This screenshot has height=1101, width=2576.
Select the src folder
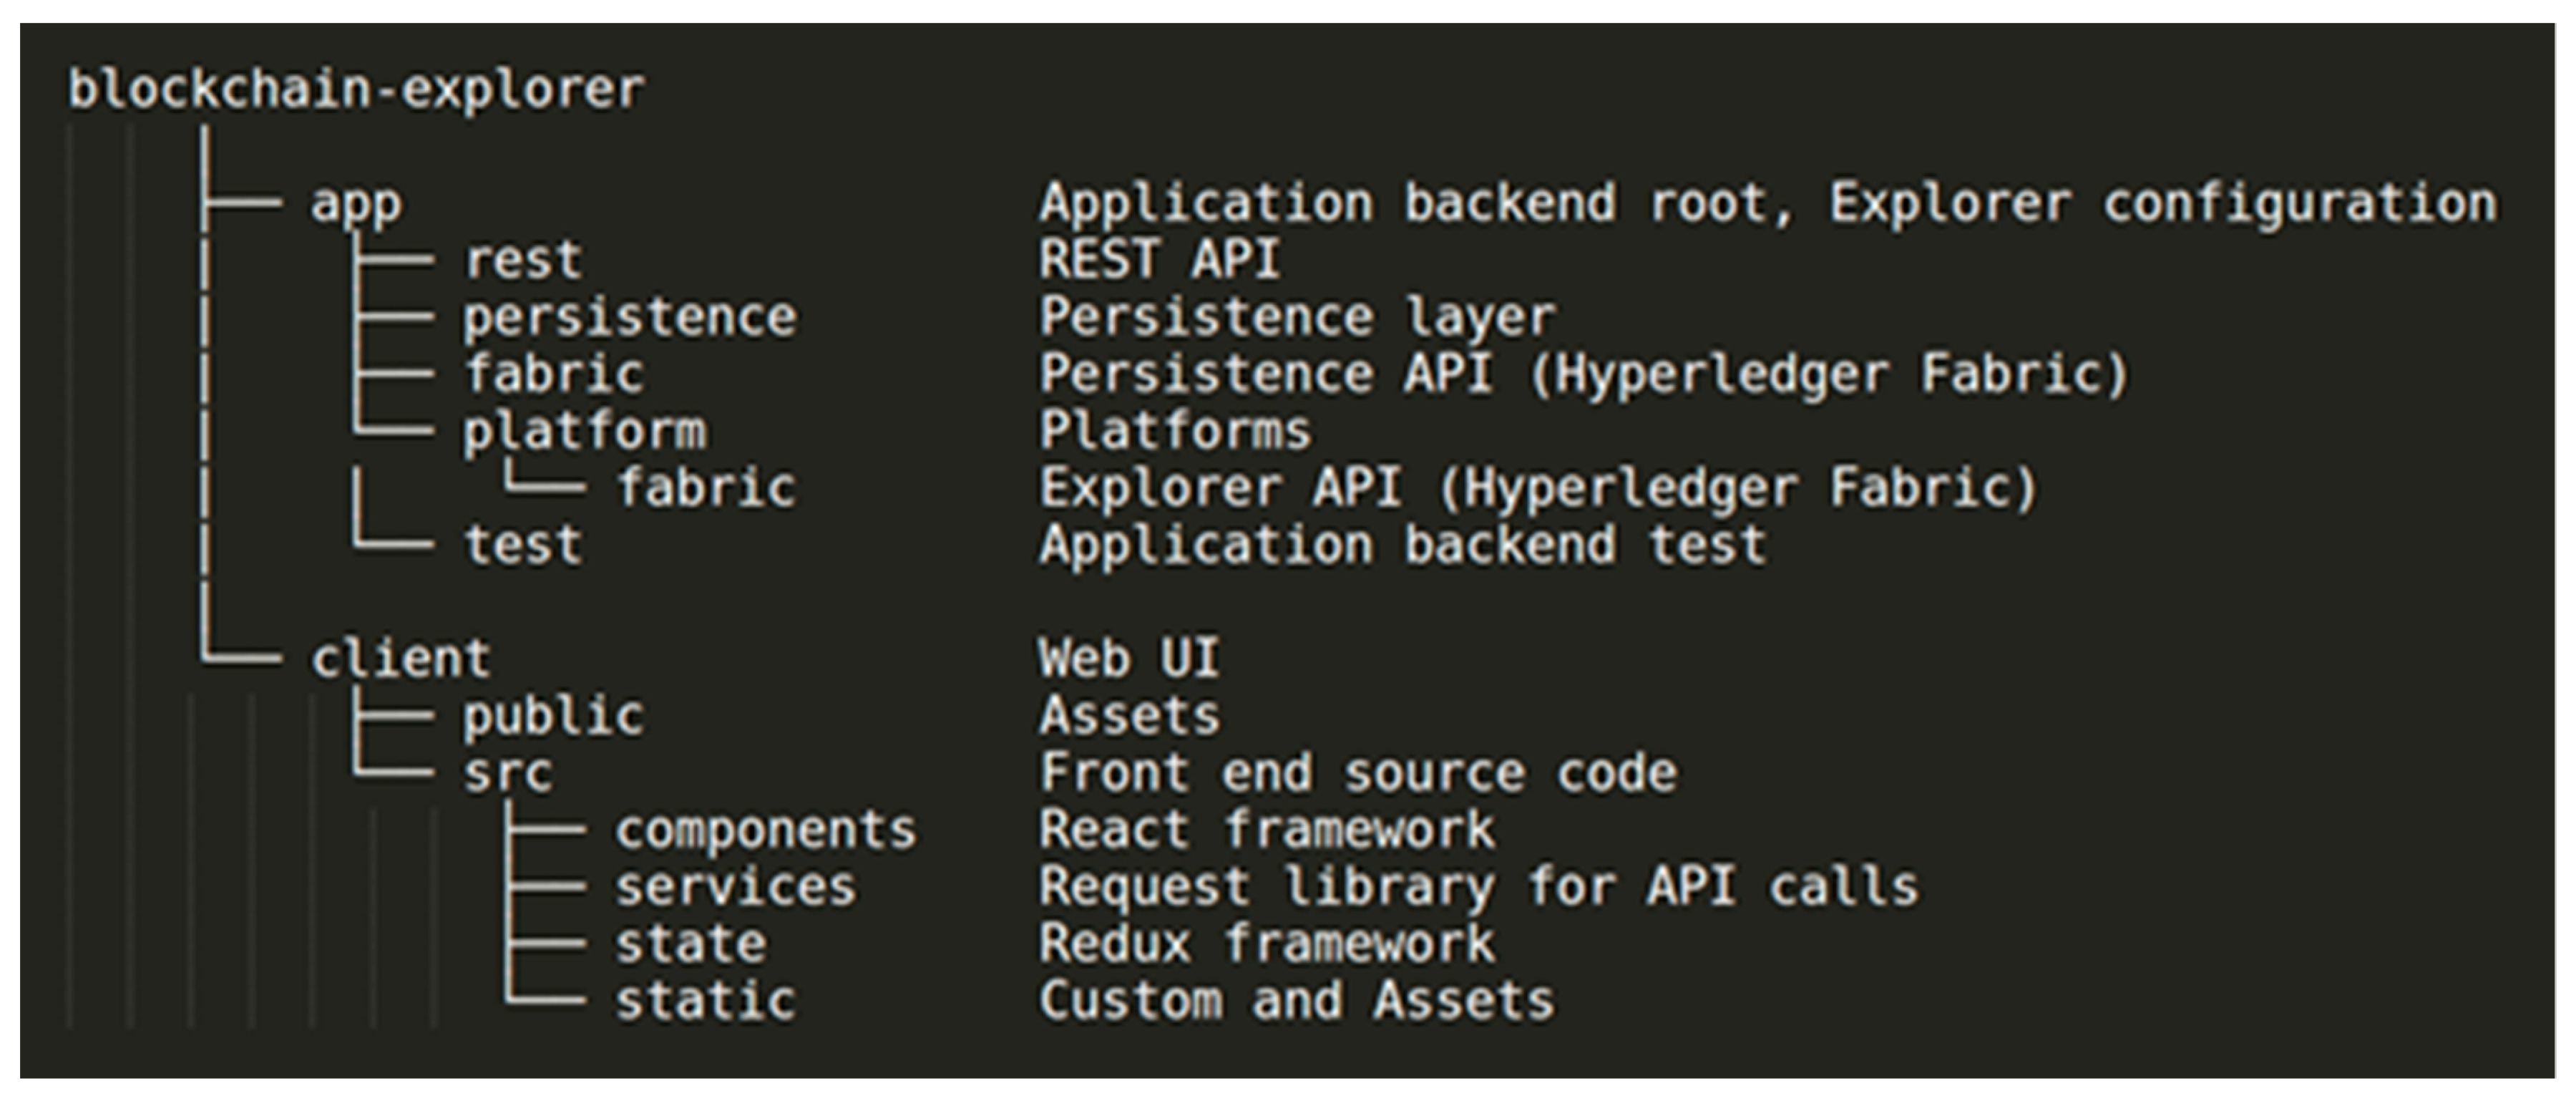[x=507, y=774]
